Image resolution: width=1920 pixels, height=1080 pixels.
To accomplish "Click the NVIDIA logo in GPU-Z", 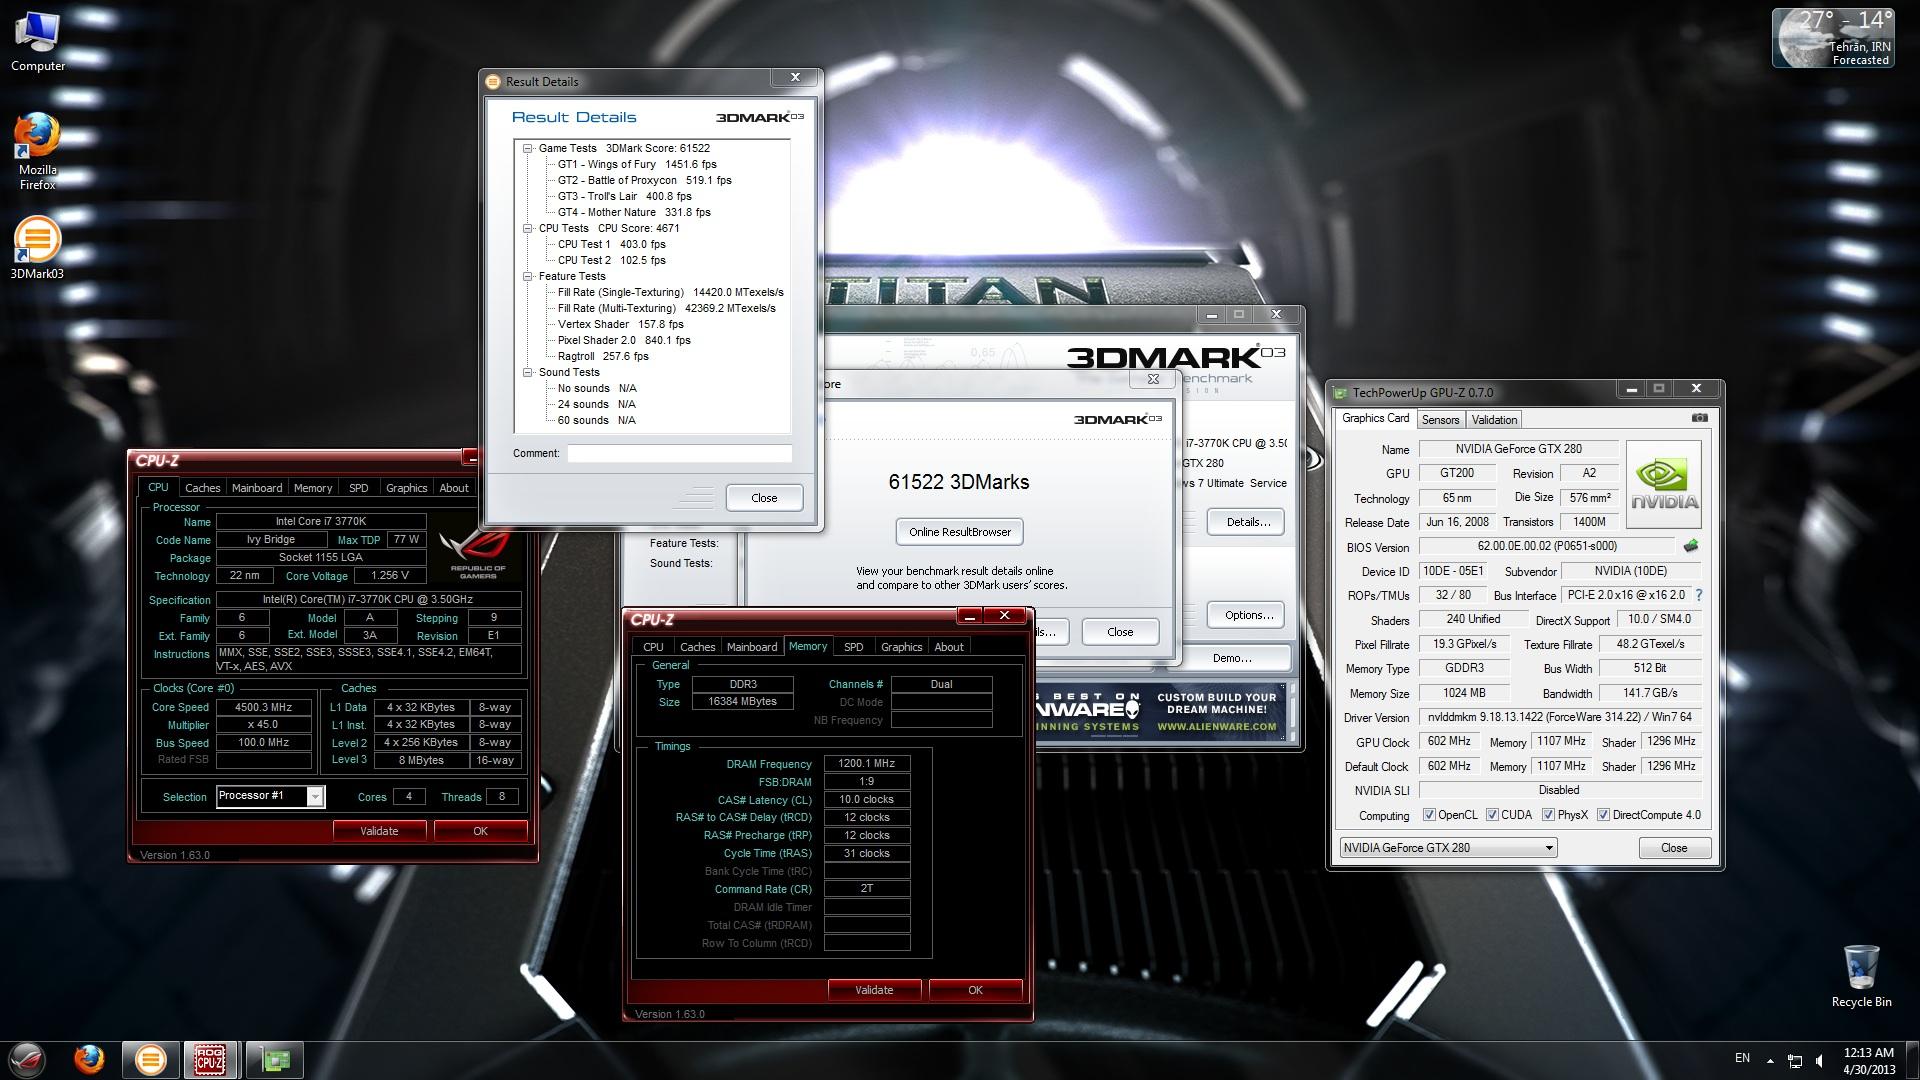I will pos(1664,484).
